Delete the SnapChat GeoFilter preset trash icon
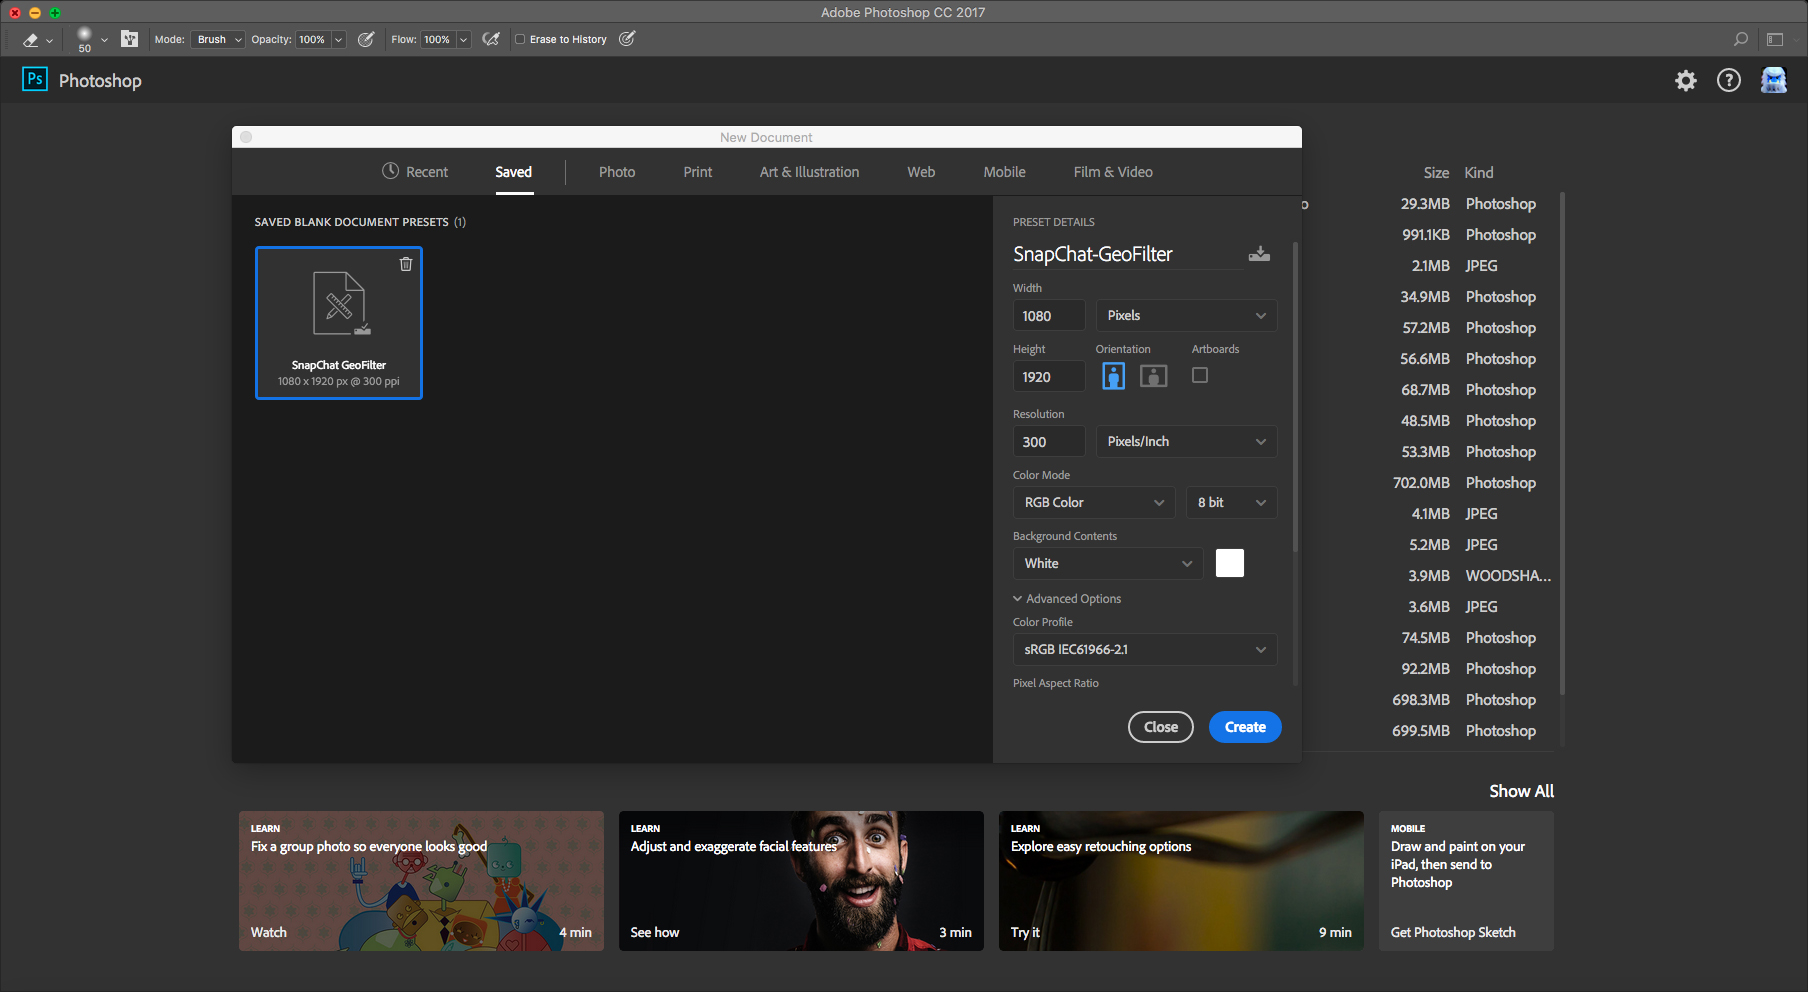Image resolution: width=1808 pixels, height=992 pixels. coord(406,264)
